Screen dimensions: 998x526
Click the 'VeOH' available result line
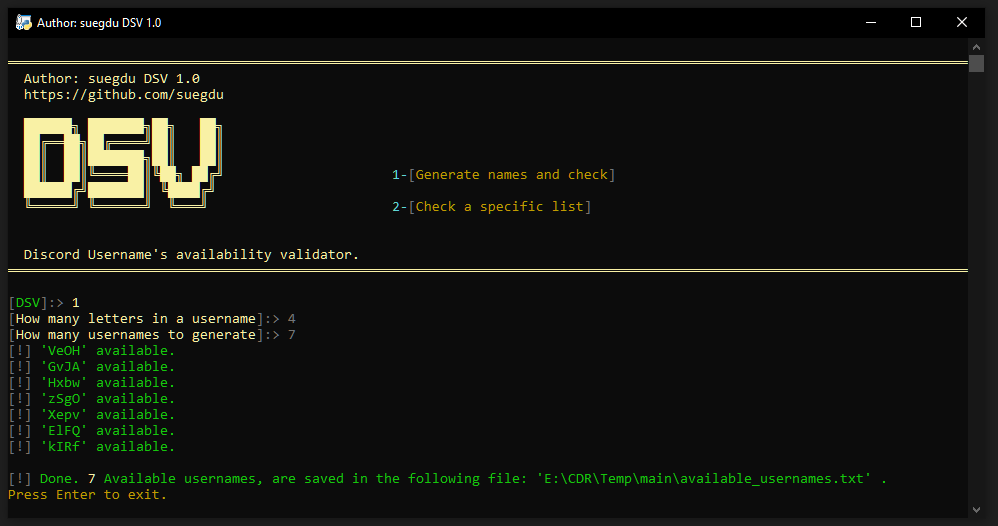tap(92, 351)
